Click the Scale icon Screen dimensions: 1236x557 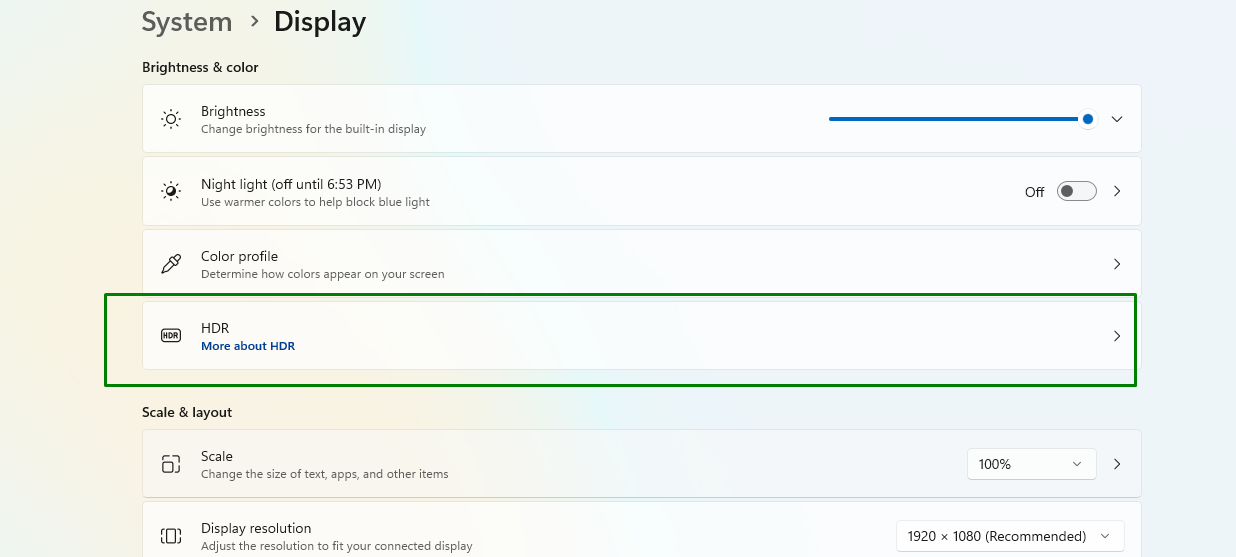[171, 464]
